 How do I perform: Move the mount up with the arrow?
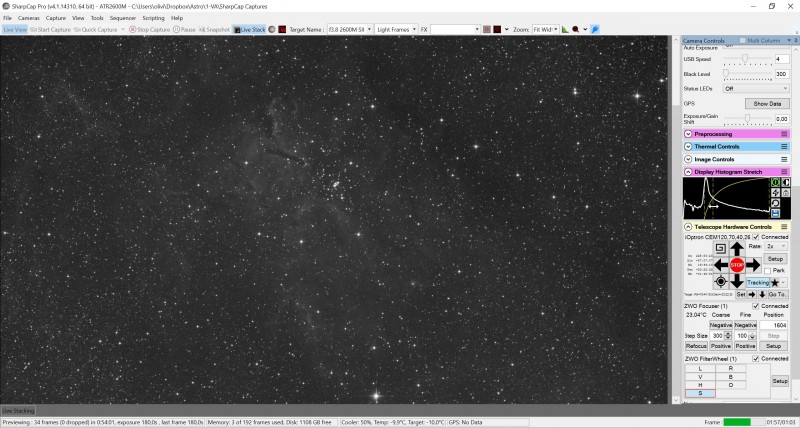[x=737, y=249]
